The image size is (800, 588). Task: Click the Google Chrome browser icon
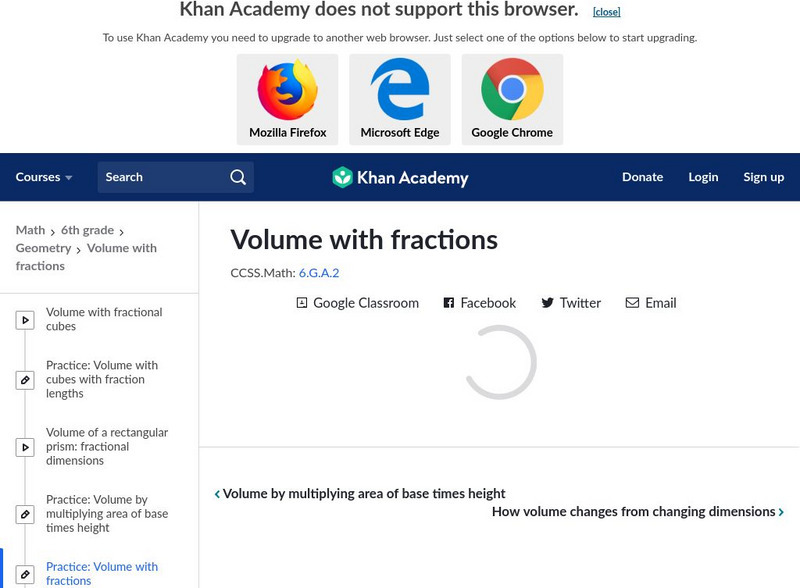tap(512, 90)
